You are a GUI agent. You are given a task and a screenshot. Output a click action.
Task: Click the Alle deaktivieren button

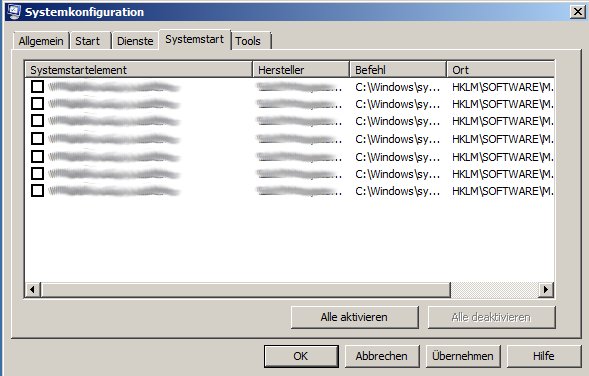(491, 317)
